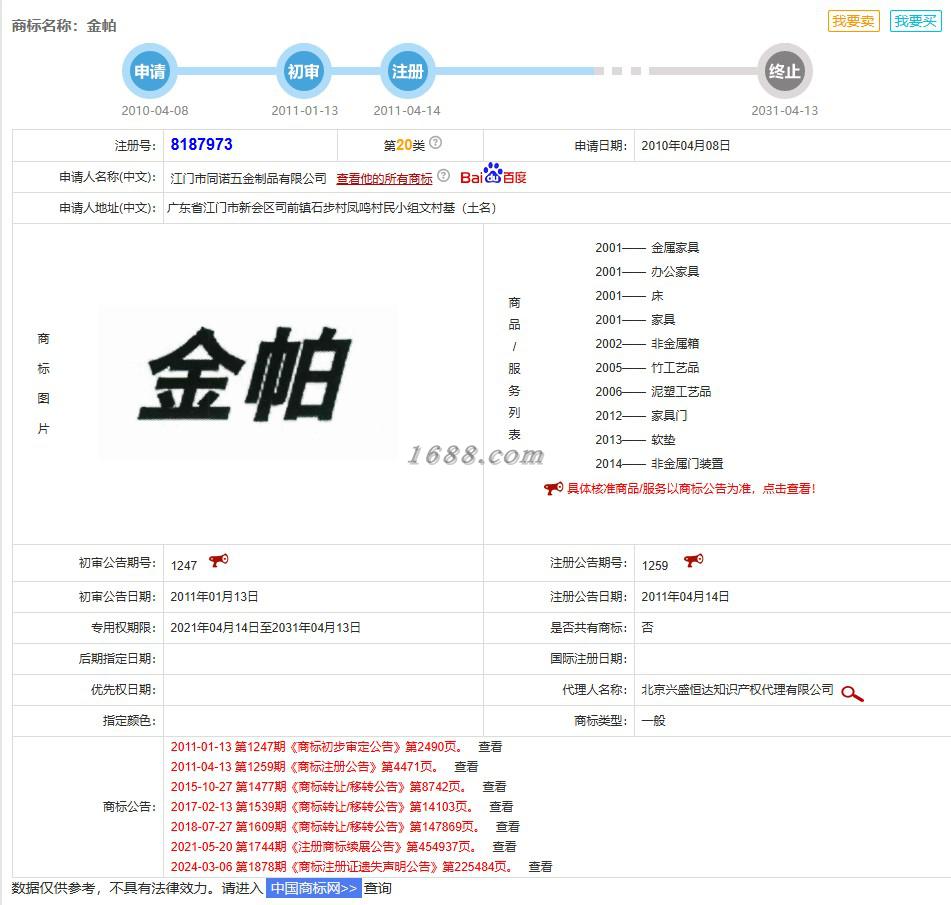Click the 中国商标网>> button
951x905 pixels.
314,889
